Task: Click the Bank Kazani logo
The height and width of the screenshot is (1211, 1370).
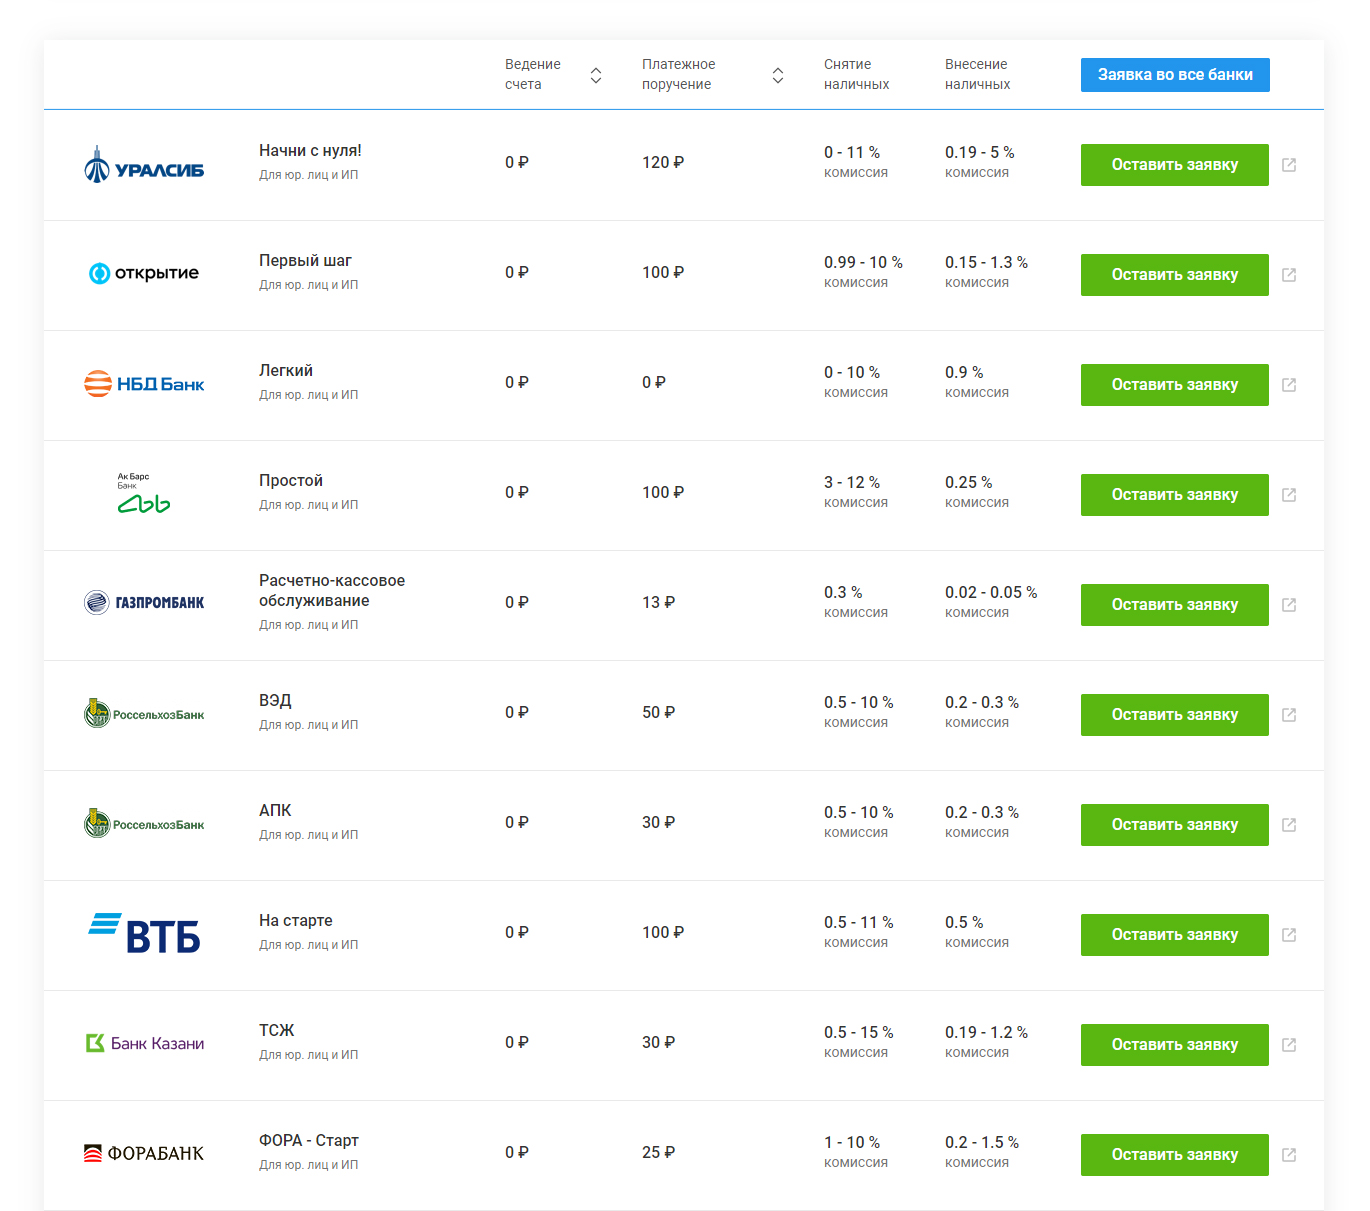Action: (144, 1043)
